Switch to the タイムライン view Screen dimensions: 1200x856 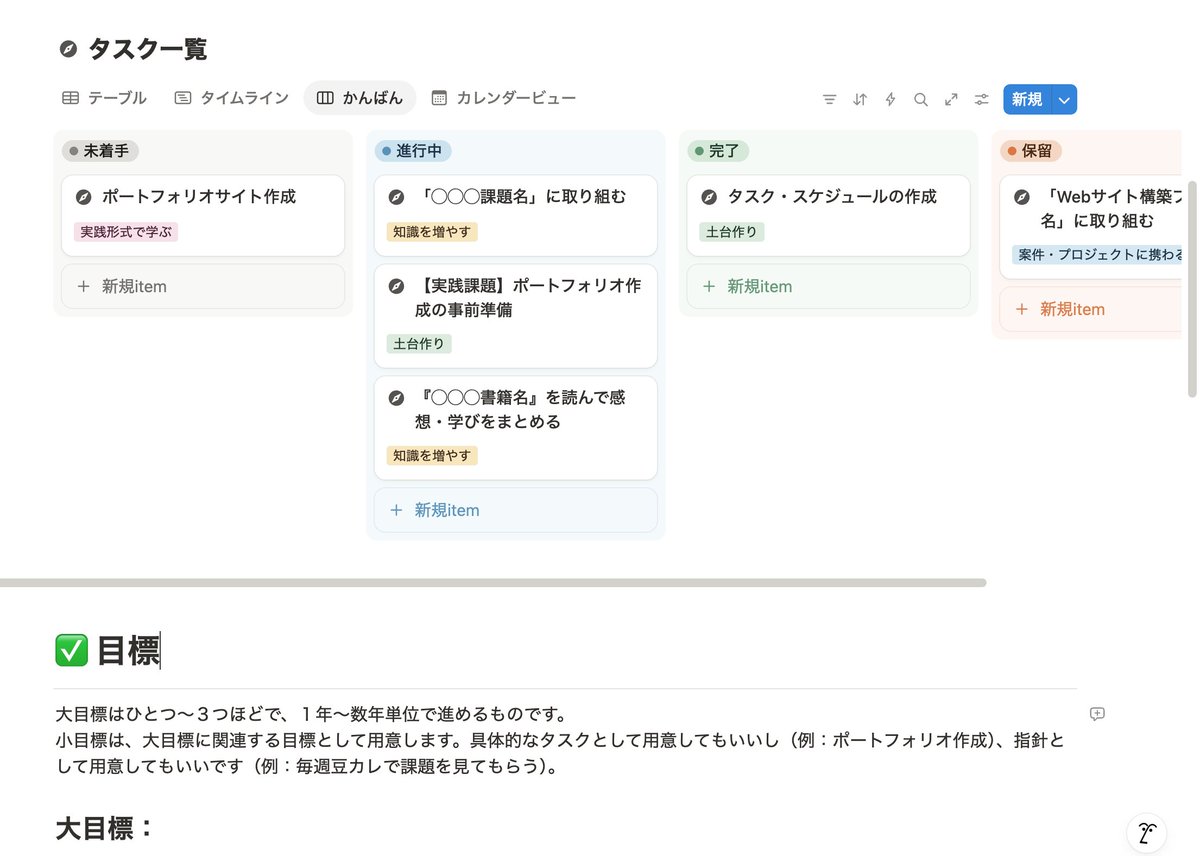pyautogui.click(x=230, y=97)
